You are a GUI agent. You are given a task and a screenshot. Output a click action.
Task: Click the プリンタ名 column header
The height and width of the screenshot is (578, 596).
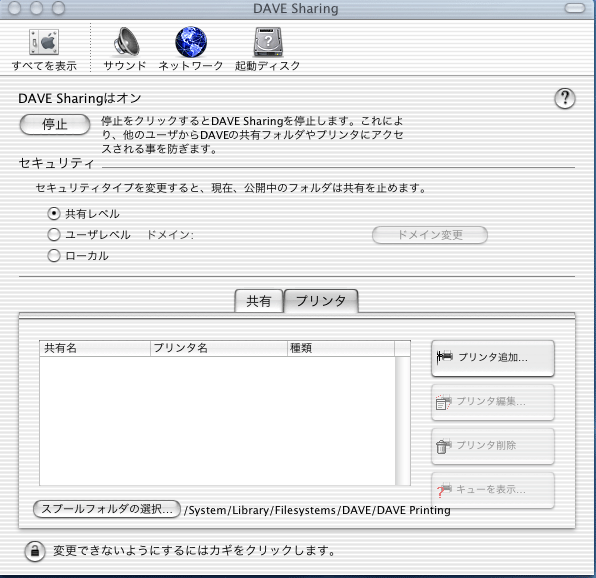click(219, 348)
